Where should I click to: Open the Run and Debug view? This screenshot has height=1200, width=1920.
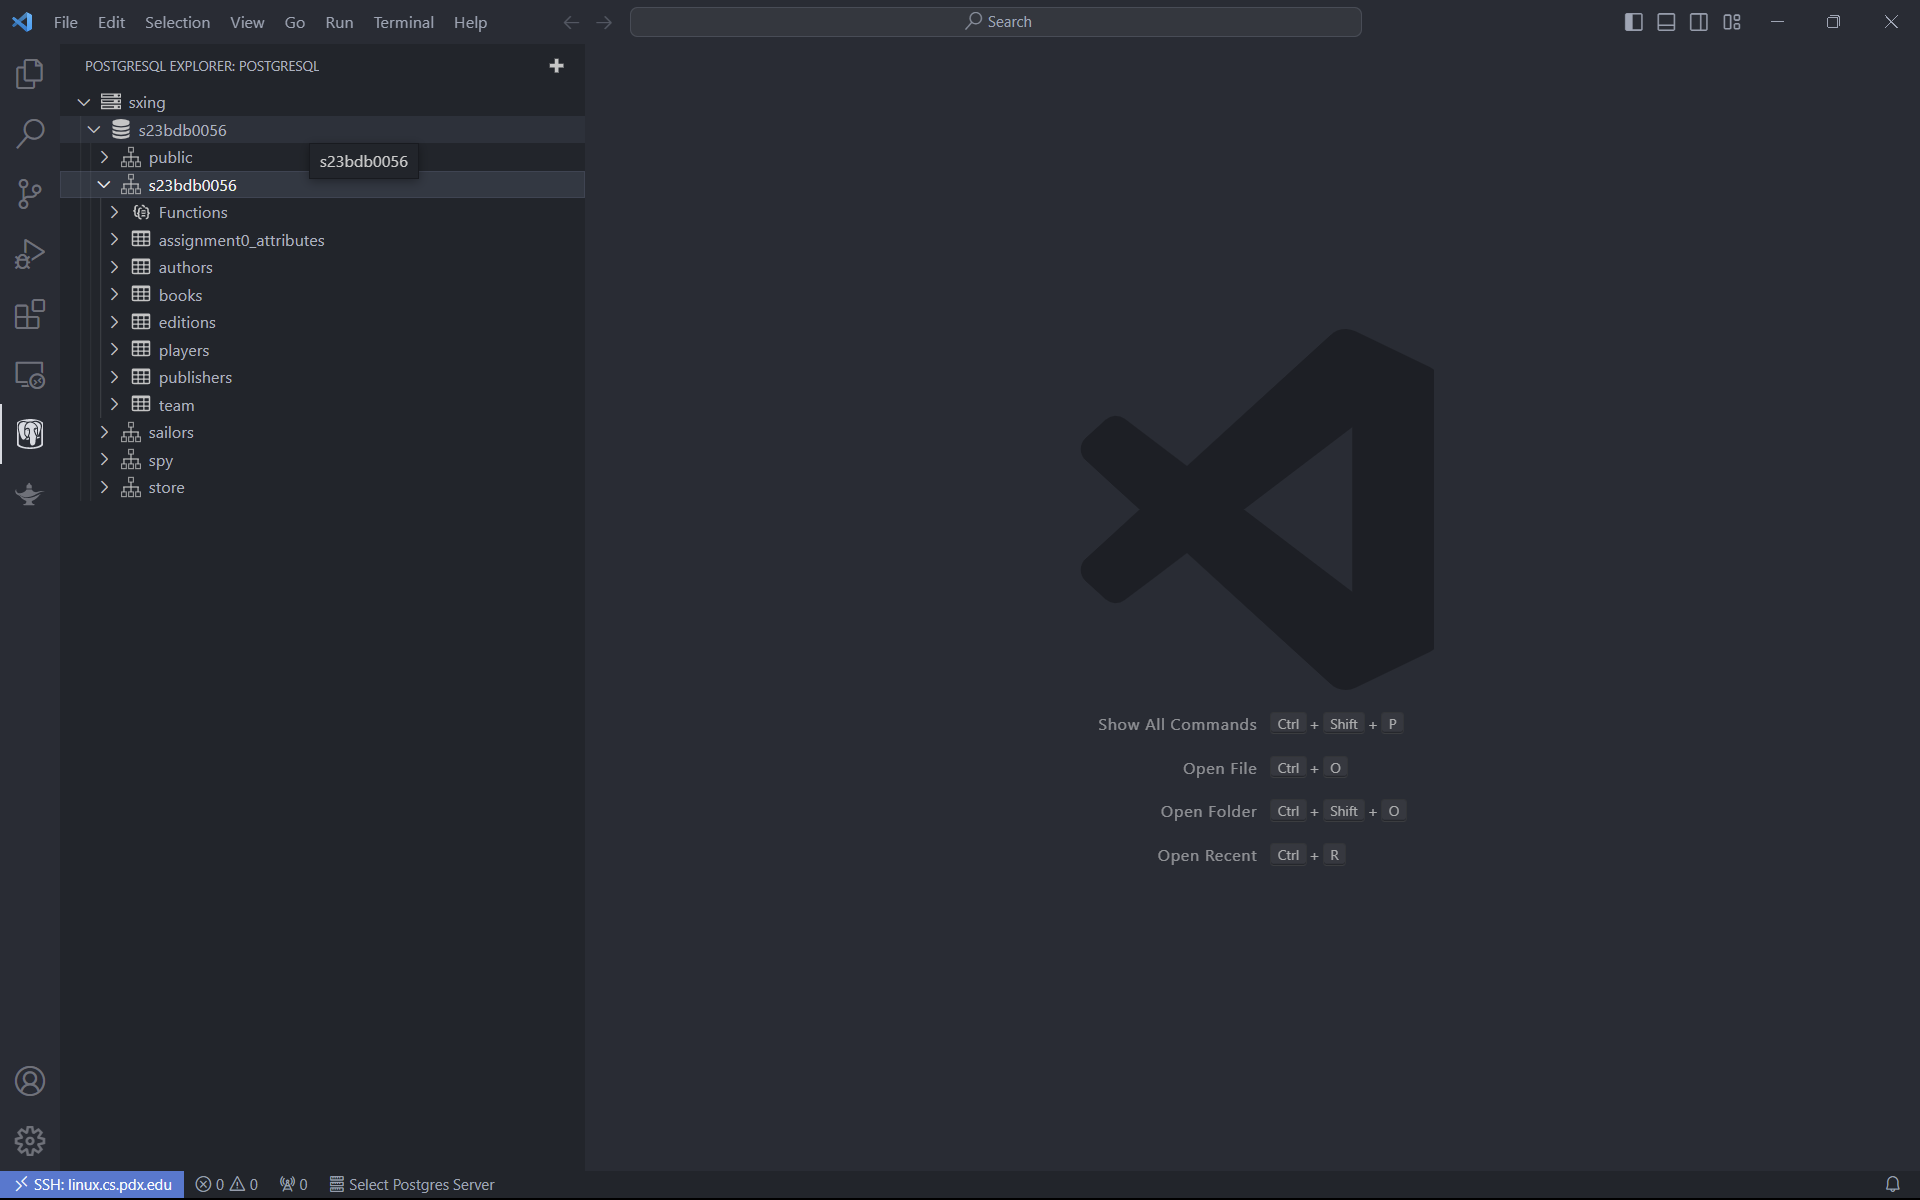(30, 254)
